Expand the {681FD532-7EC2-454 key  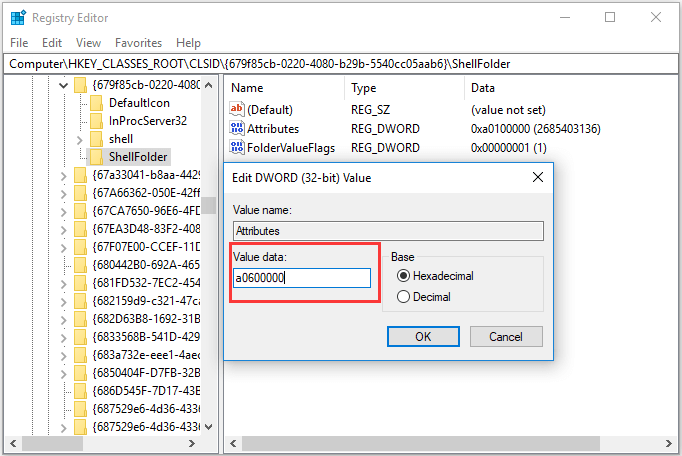[64, 284]
